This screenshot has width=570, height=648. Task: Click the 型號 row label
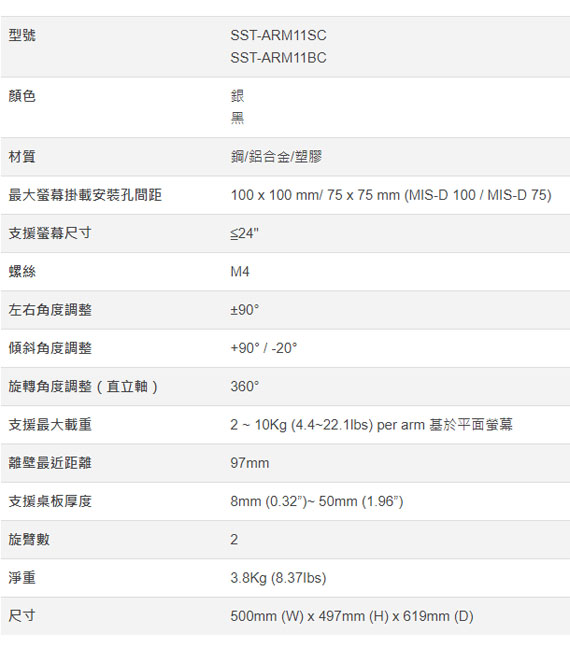(x=22, y=35)
